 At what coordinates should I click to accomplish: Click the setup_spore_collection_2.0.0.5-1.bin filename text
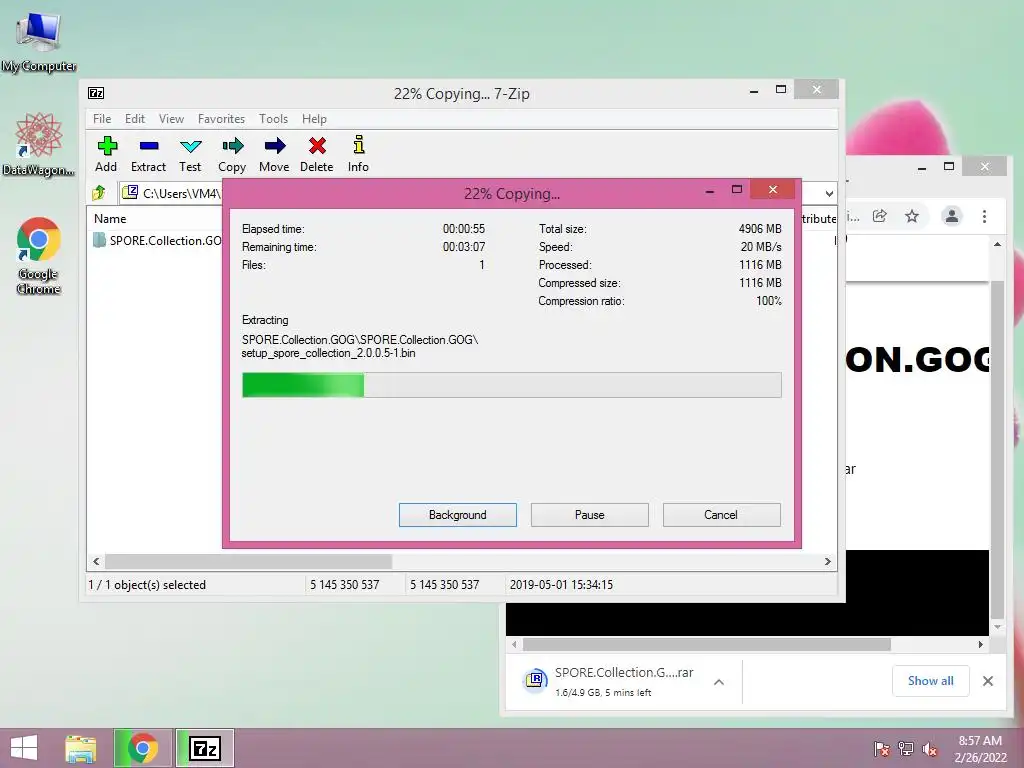pos(328,353)
